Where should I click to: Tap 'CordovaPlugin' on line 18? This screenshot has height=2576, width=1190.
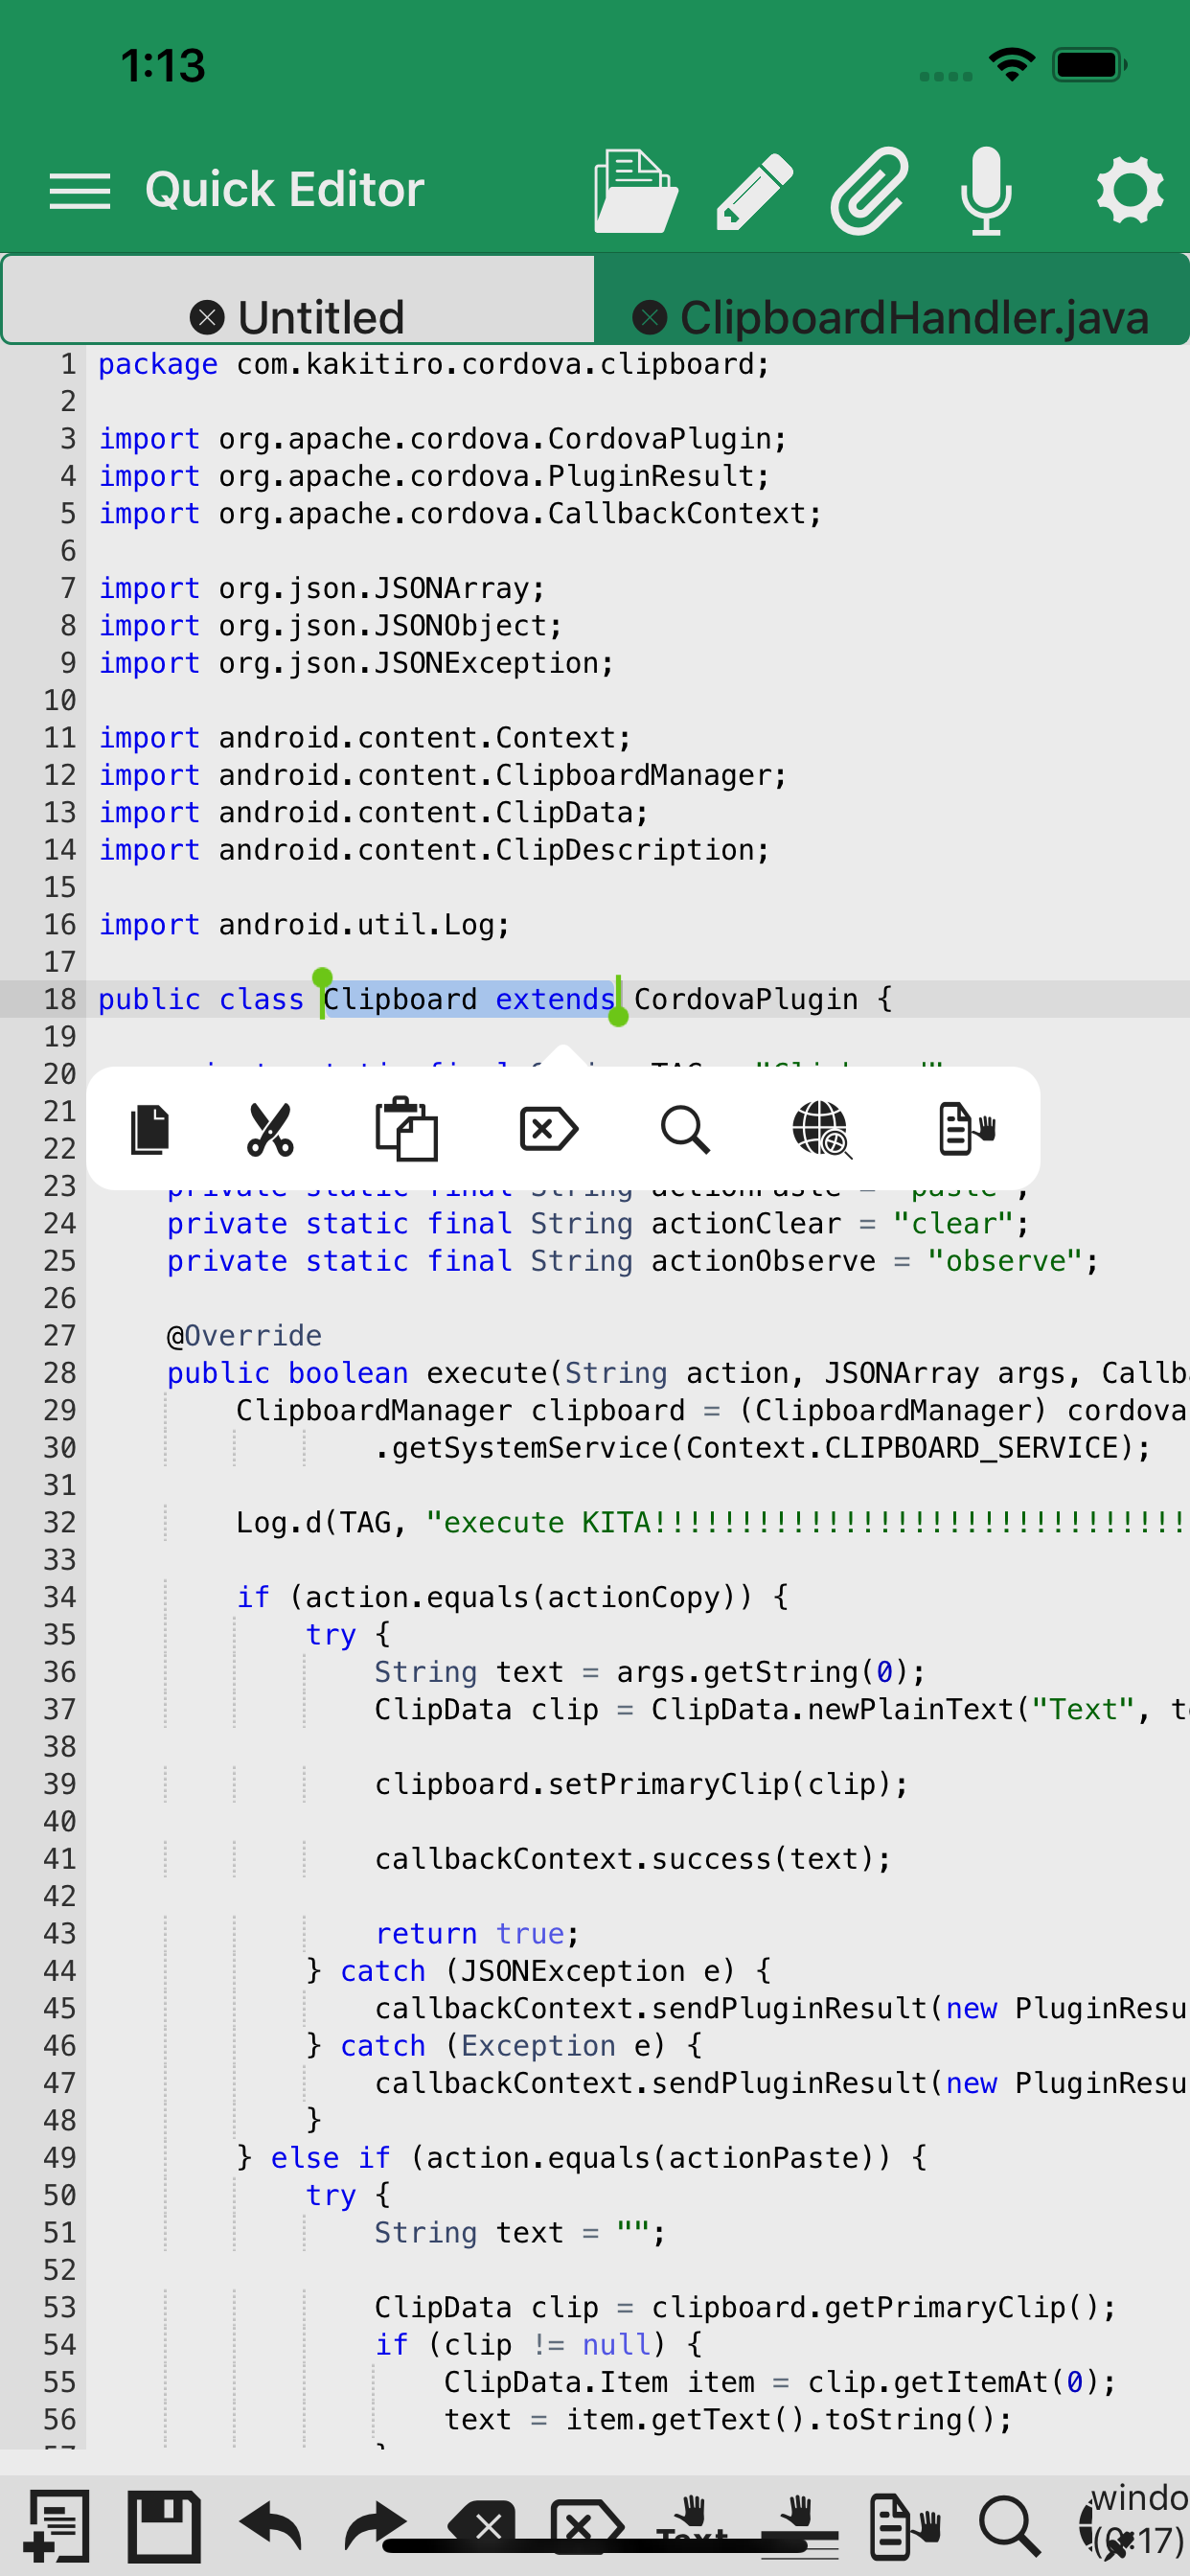tap(745, 999)
